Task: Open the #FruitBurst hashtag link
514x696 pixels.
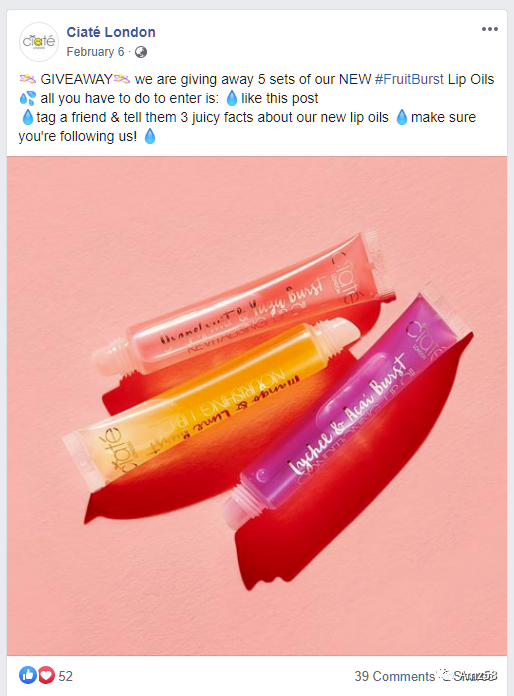Action: tap(409, 79)
